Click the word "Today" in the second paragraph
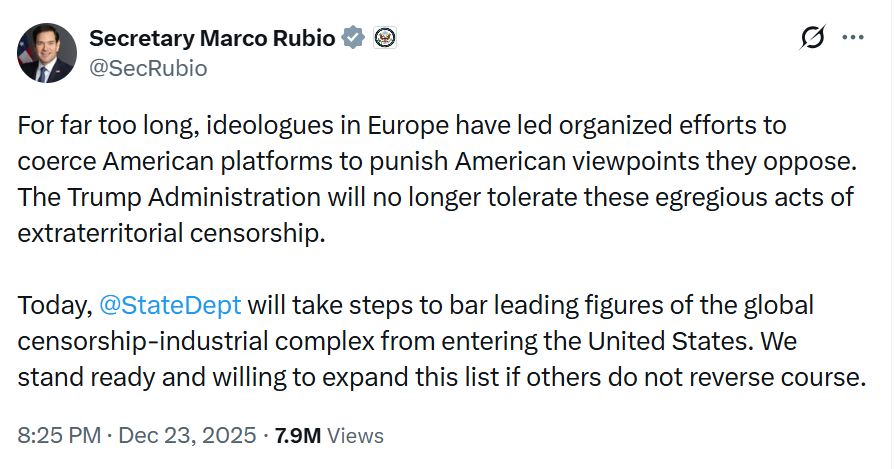 53,306
